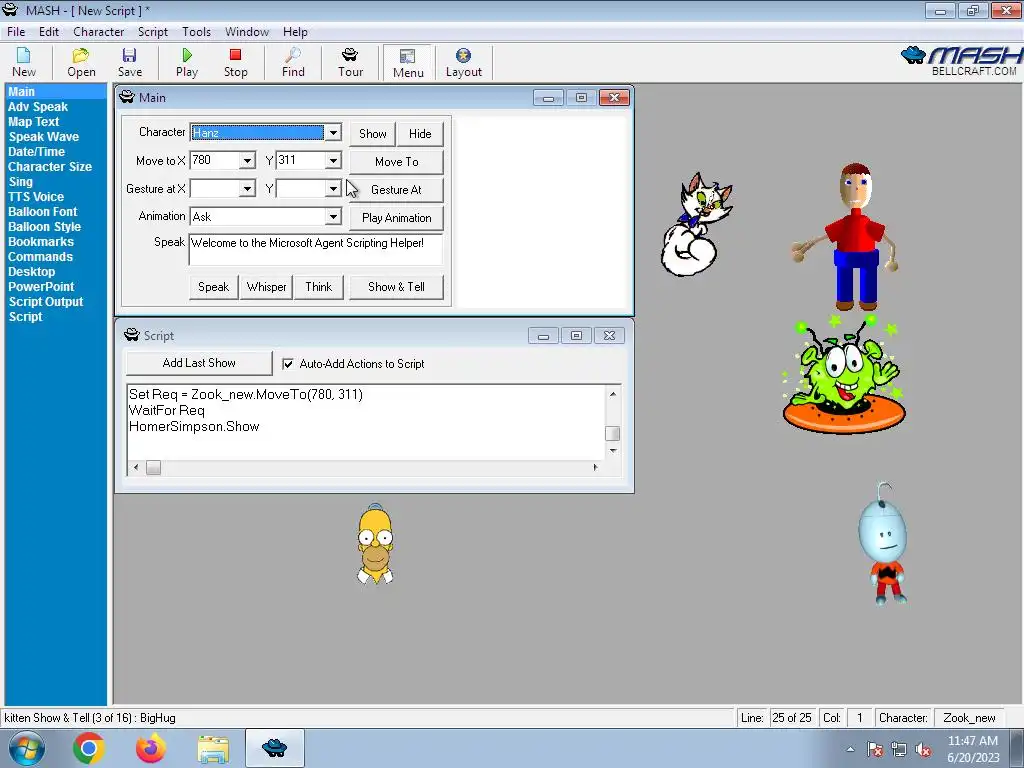Expand the Animation dropdown
Screen dimensions: 1024x768
click(x=333, y=217)
